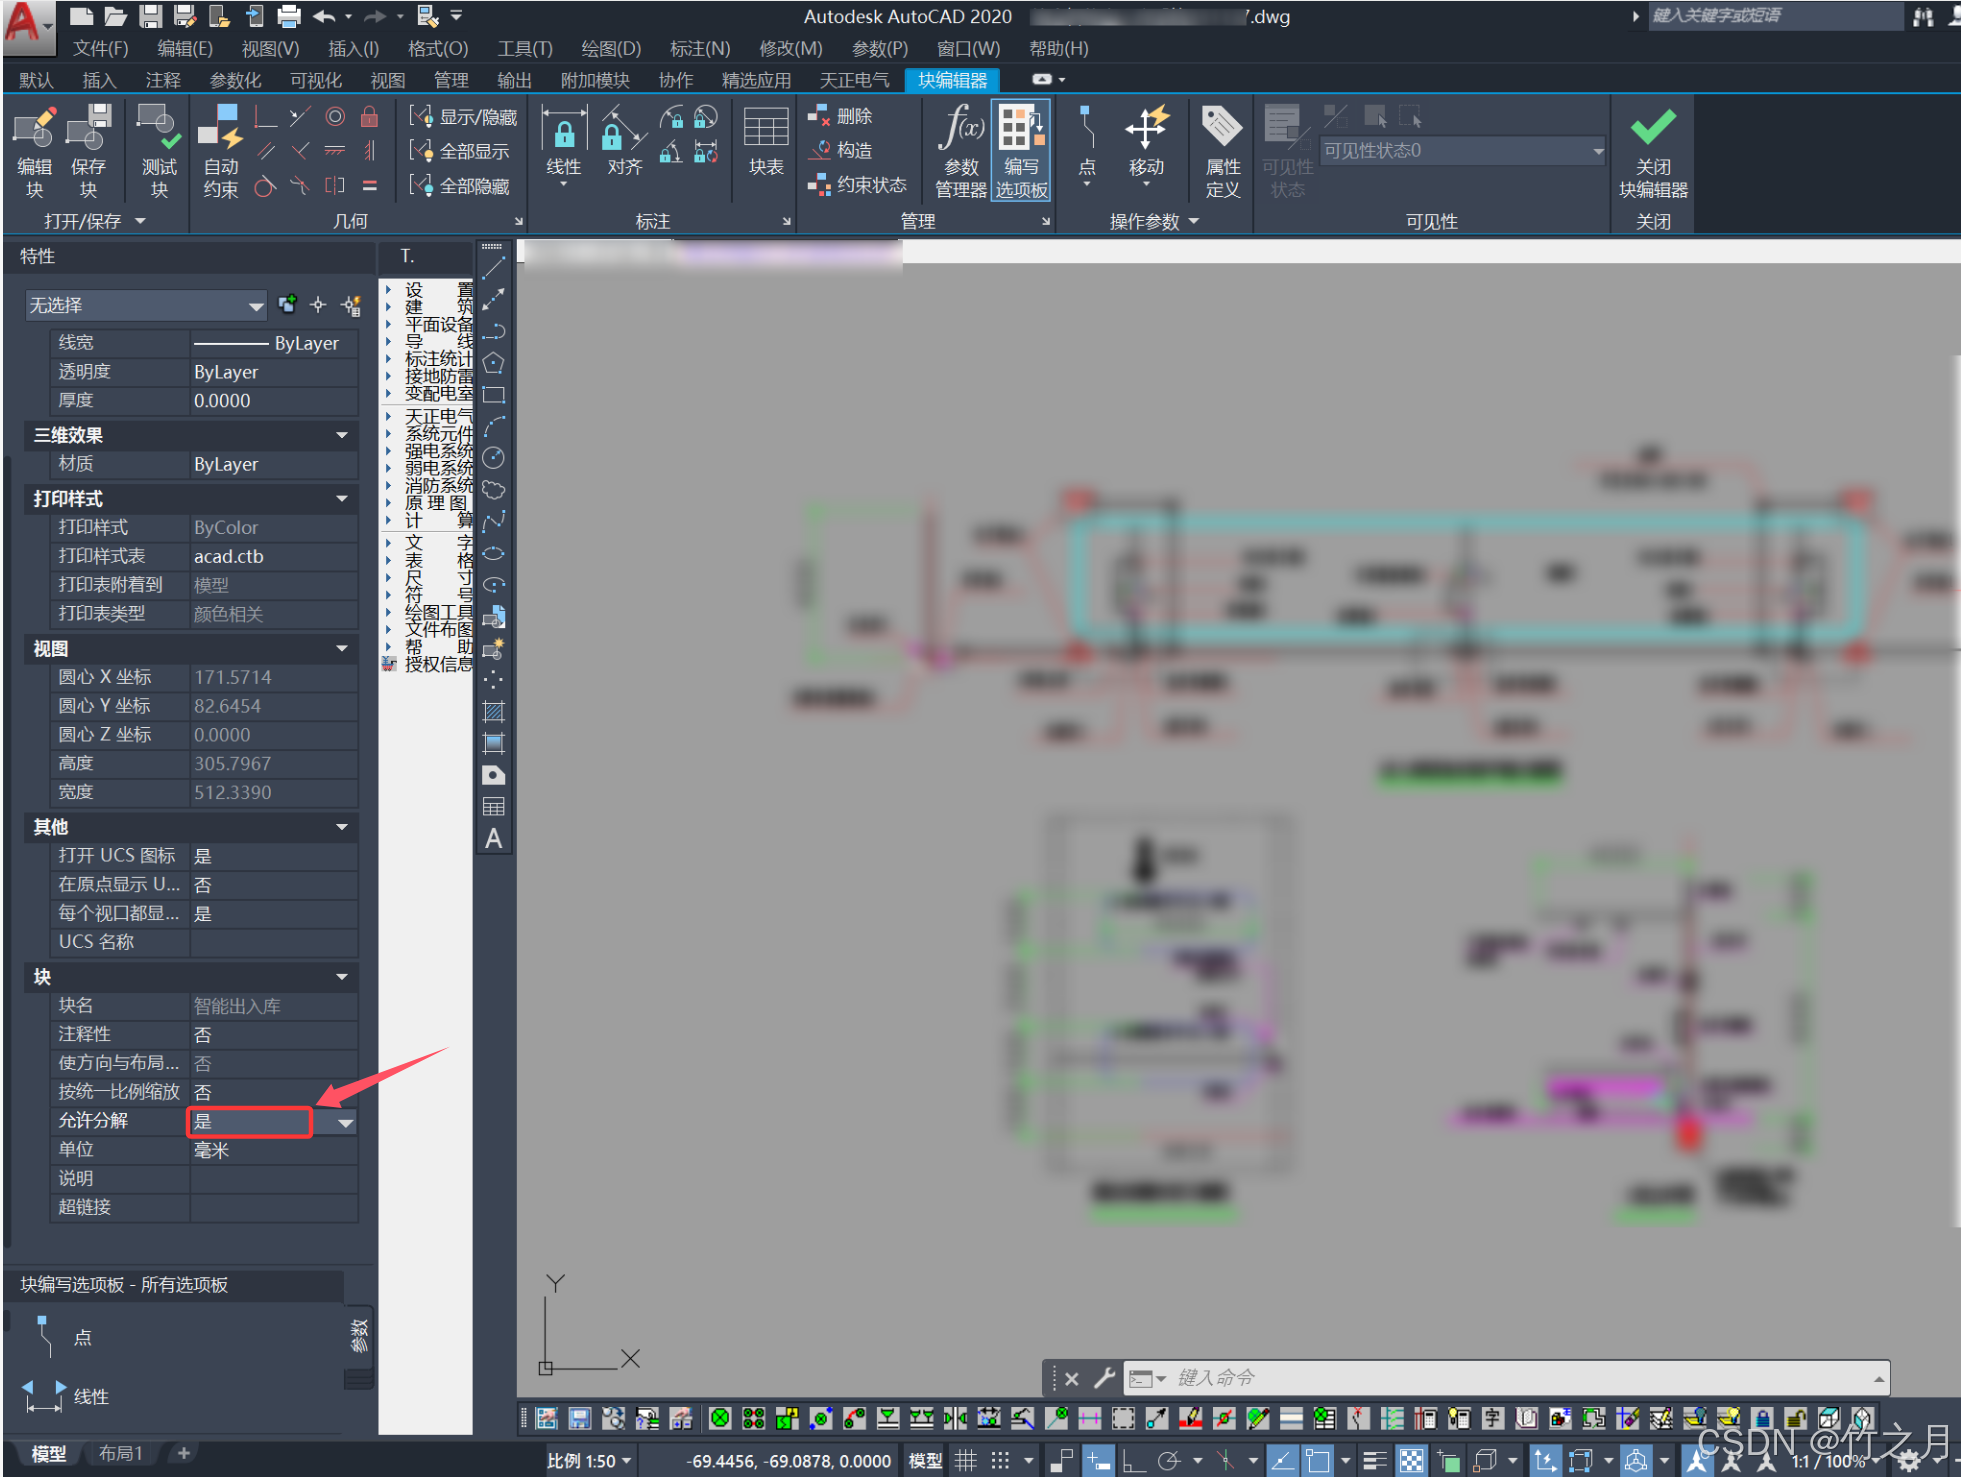1961x1477 pixels.
Task: Select the multiline text A tool
Action: pyautogui.click(x=494, y=839)
